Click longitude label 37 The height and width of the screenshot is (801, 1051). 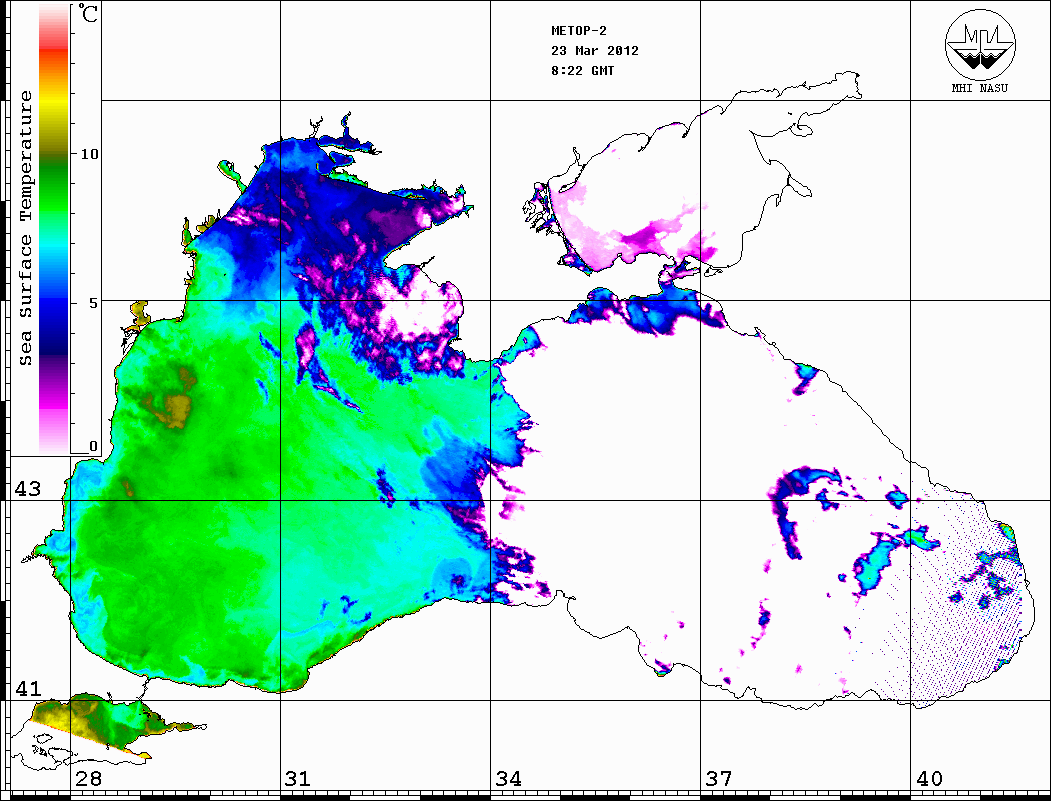[719, 779]
